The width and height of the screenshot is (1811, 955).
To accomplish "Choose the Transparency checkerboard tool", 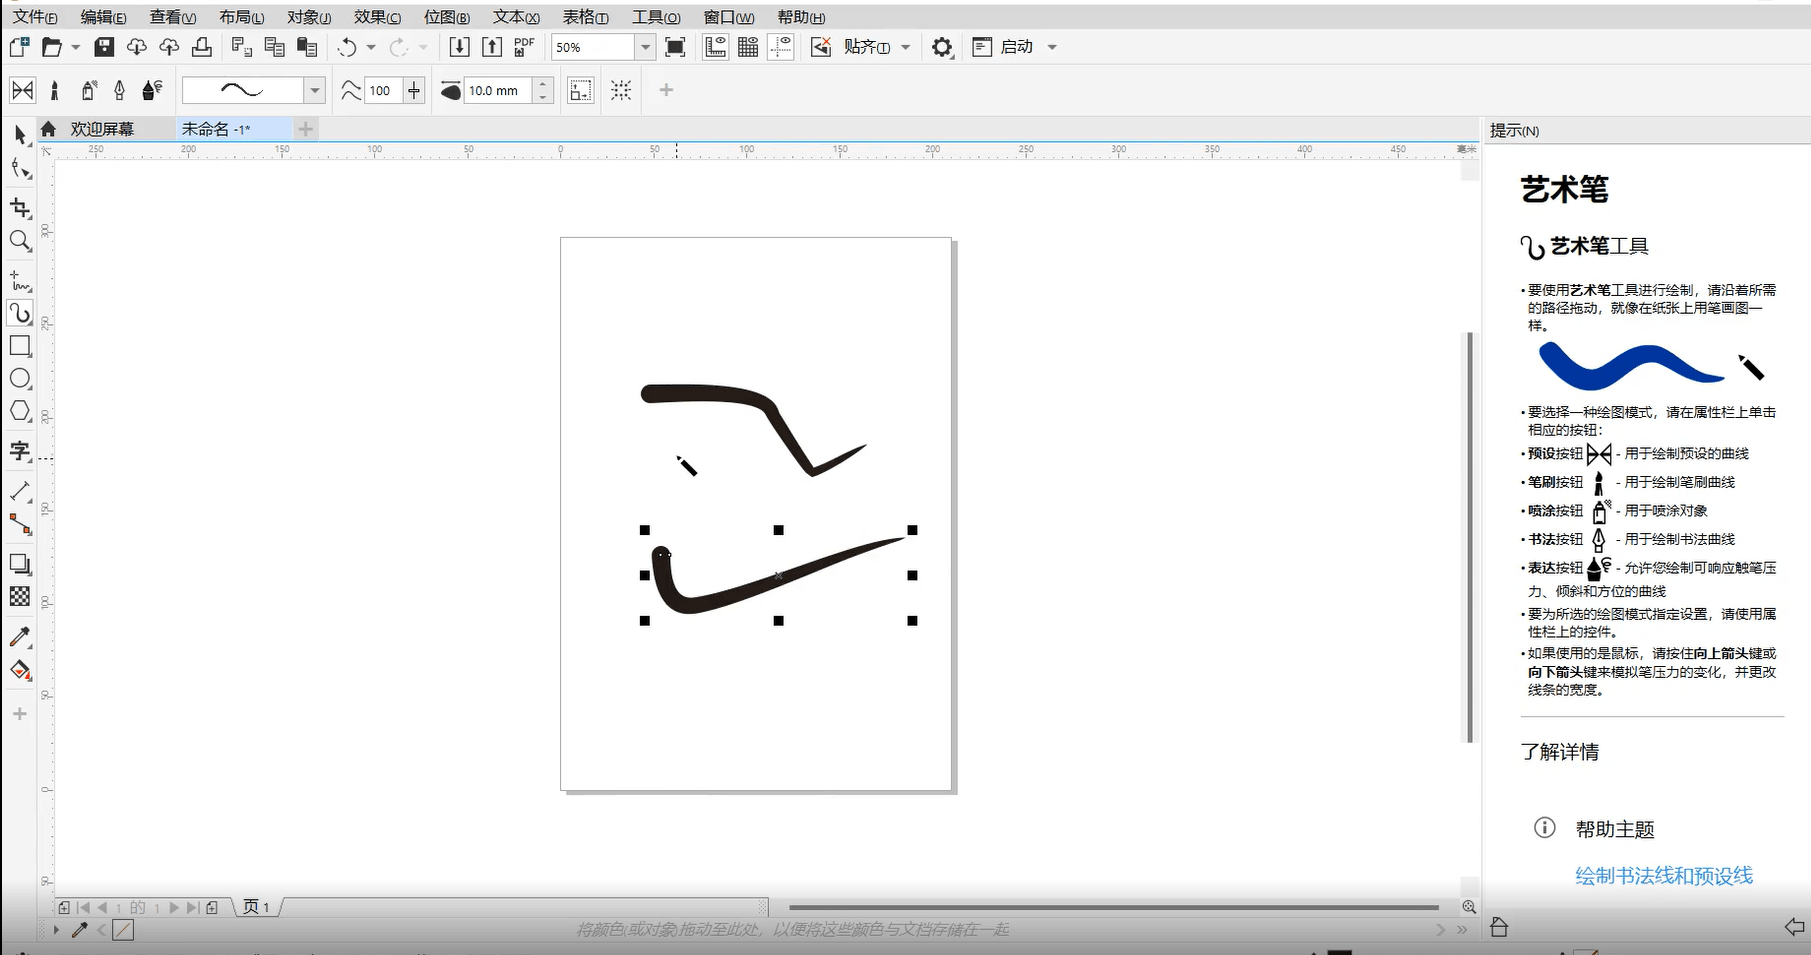I will [20, 597].
